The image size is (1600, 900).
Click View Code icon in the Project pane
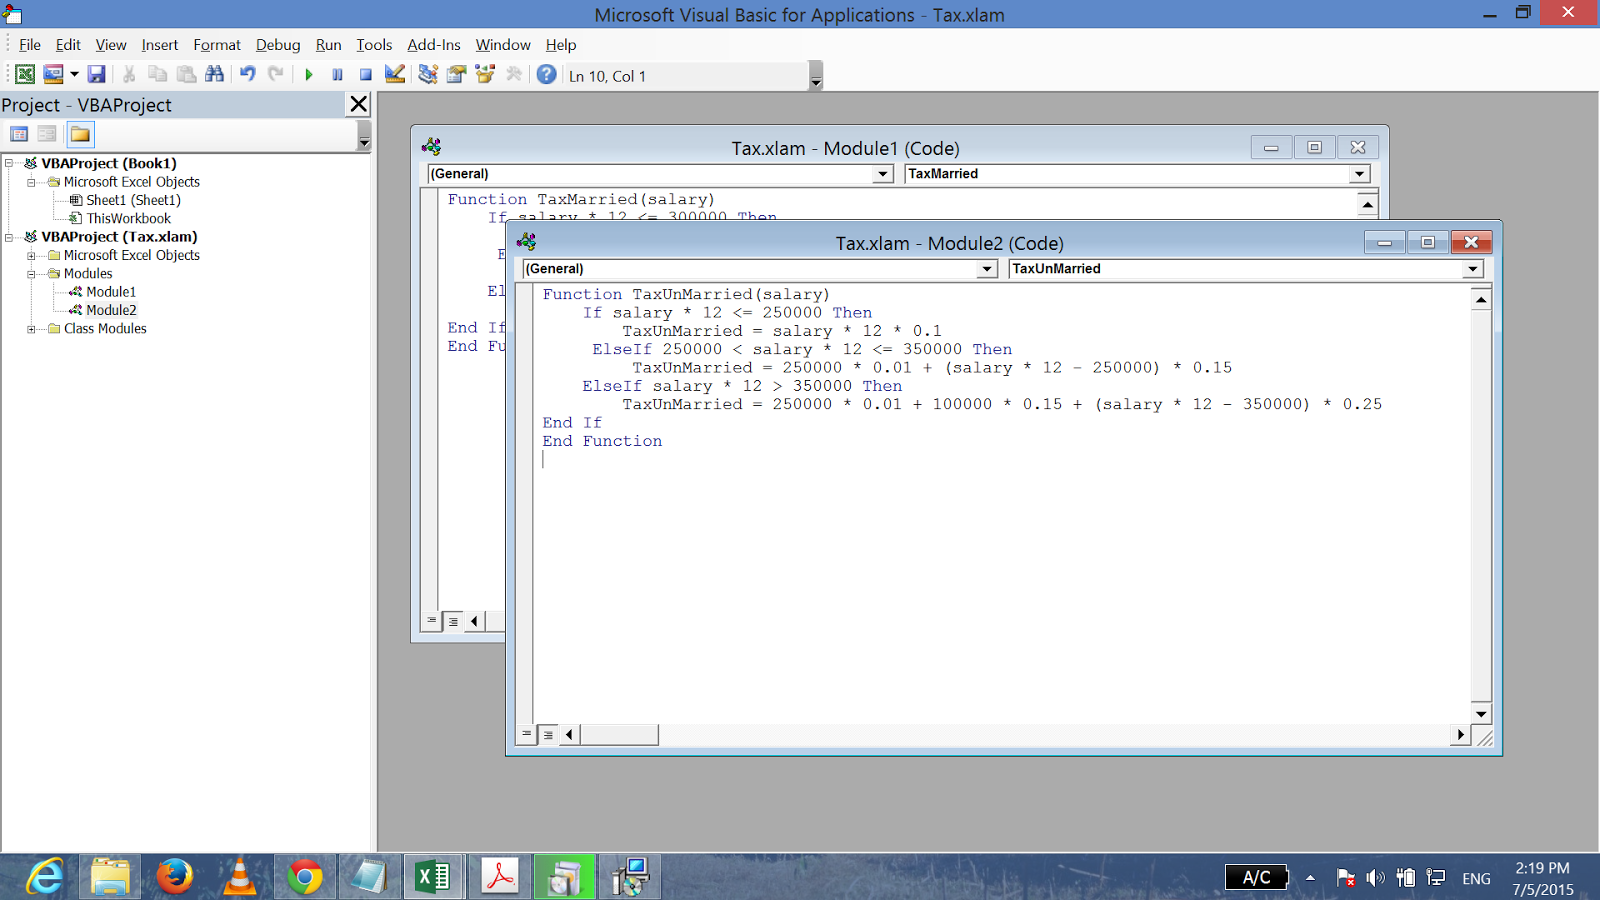[19, 134]
